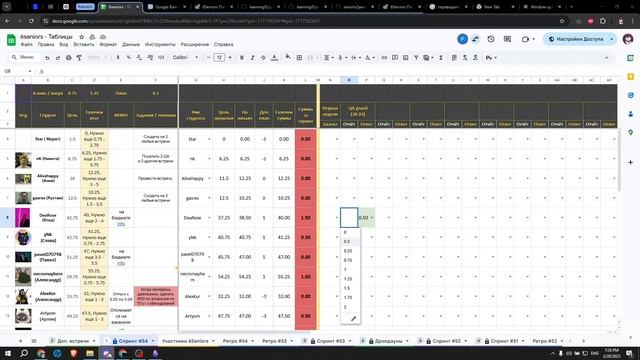Increase font size with plus button
Screen dimensions: 640x360
[x=230, y=58]
